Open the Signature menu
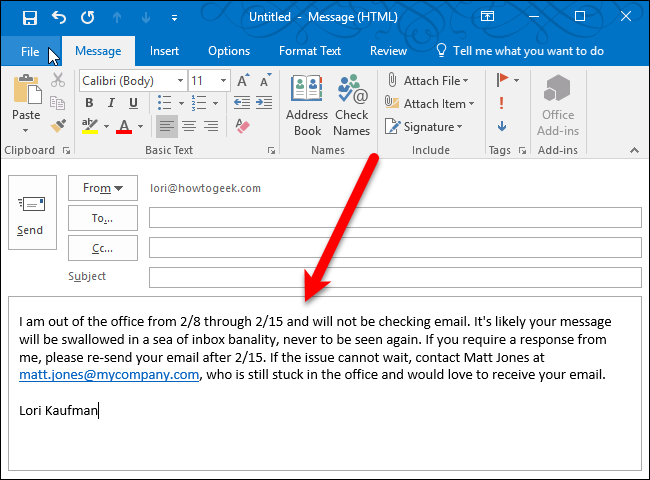 tap(423, 127)
